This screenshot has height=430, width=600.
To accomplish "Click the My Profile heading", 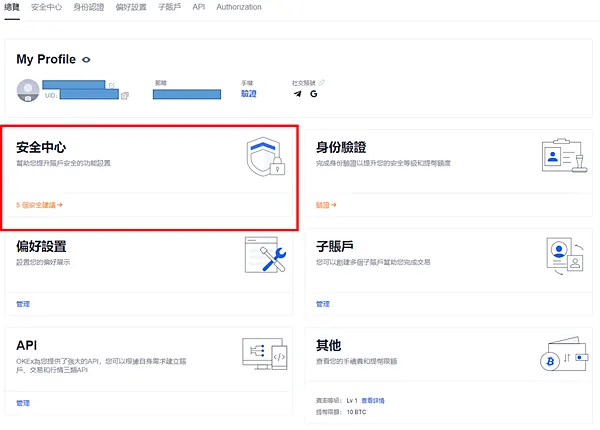I will point(46,59).
